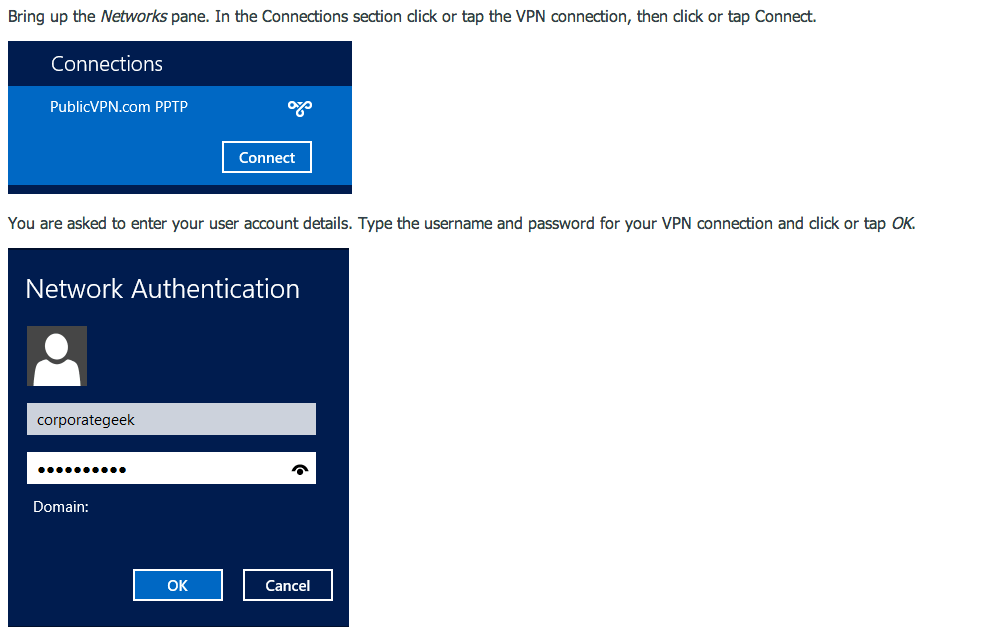Click Connect on the selected VPN connection

266,157
